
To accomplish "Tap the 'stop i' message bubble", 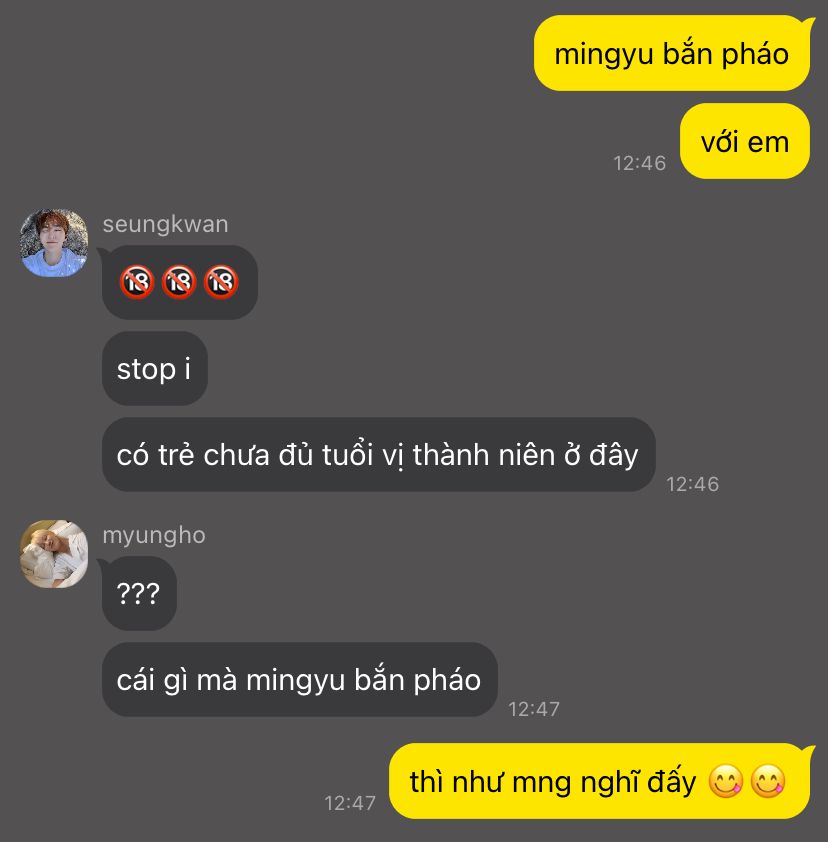I will point(155,368).
